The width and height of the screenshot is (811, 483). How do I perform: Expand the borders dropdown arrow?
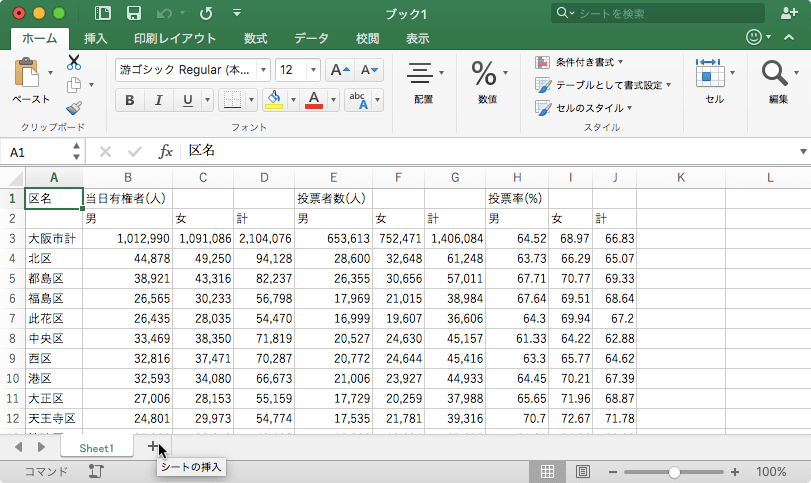click(251, 100)
